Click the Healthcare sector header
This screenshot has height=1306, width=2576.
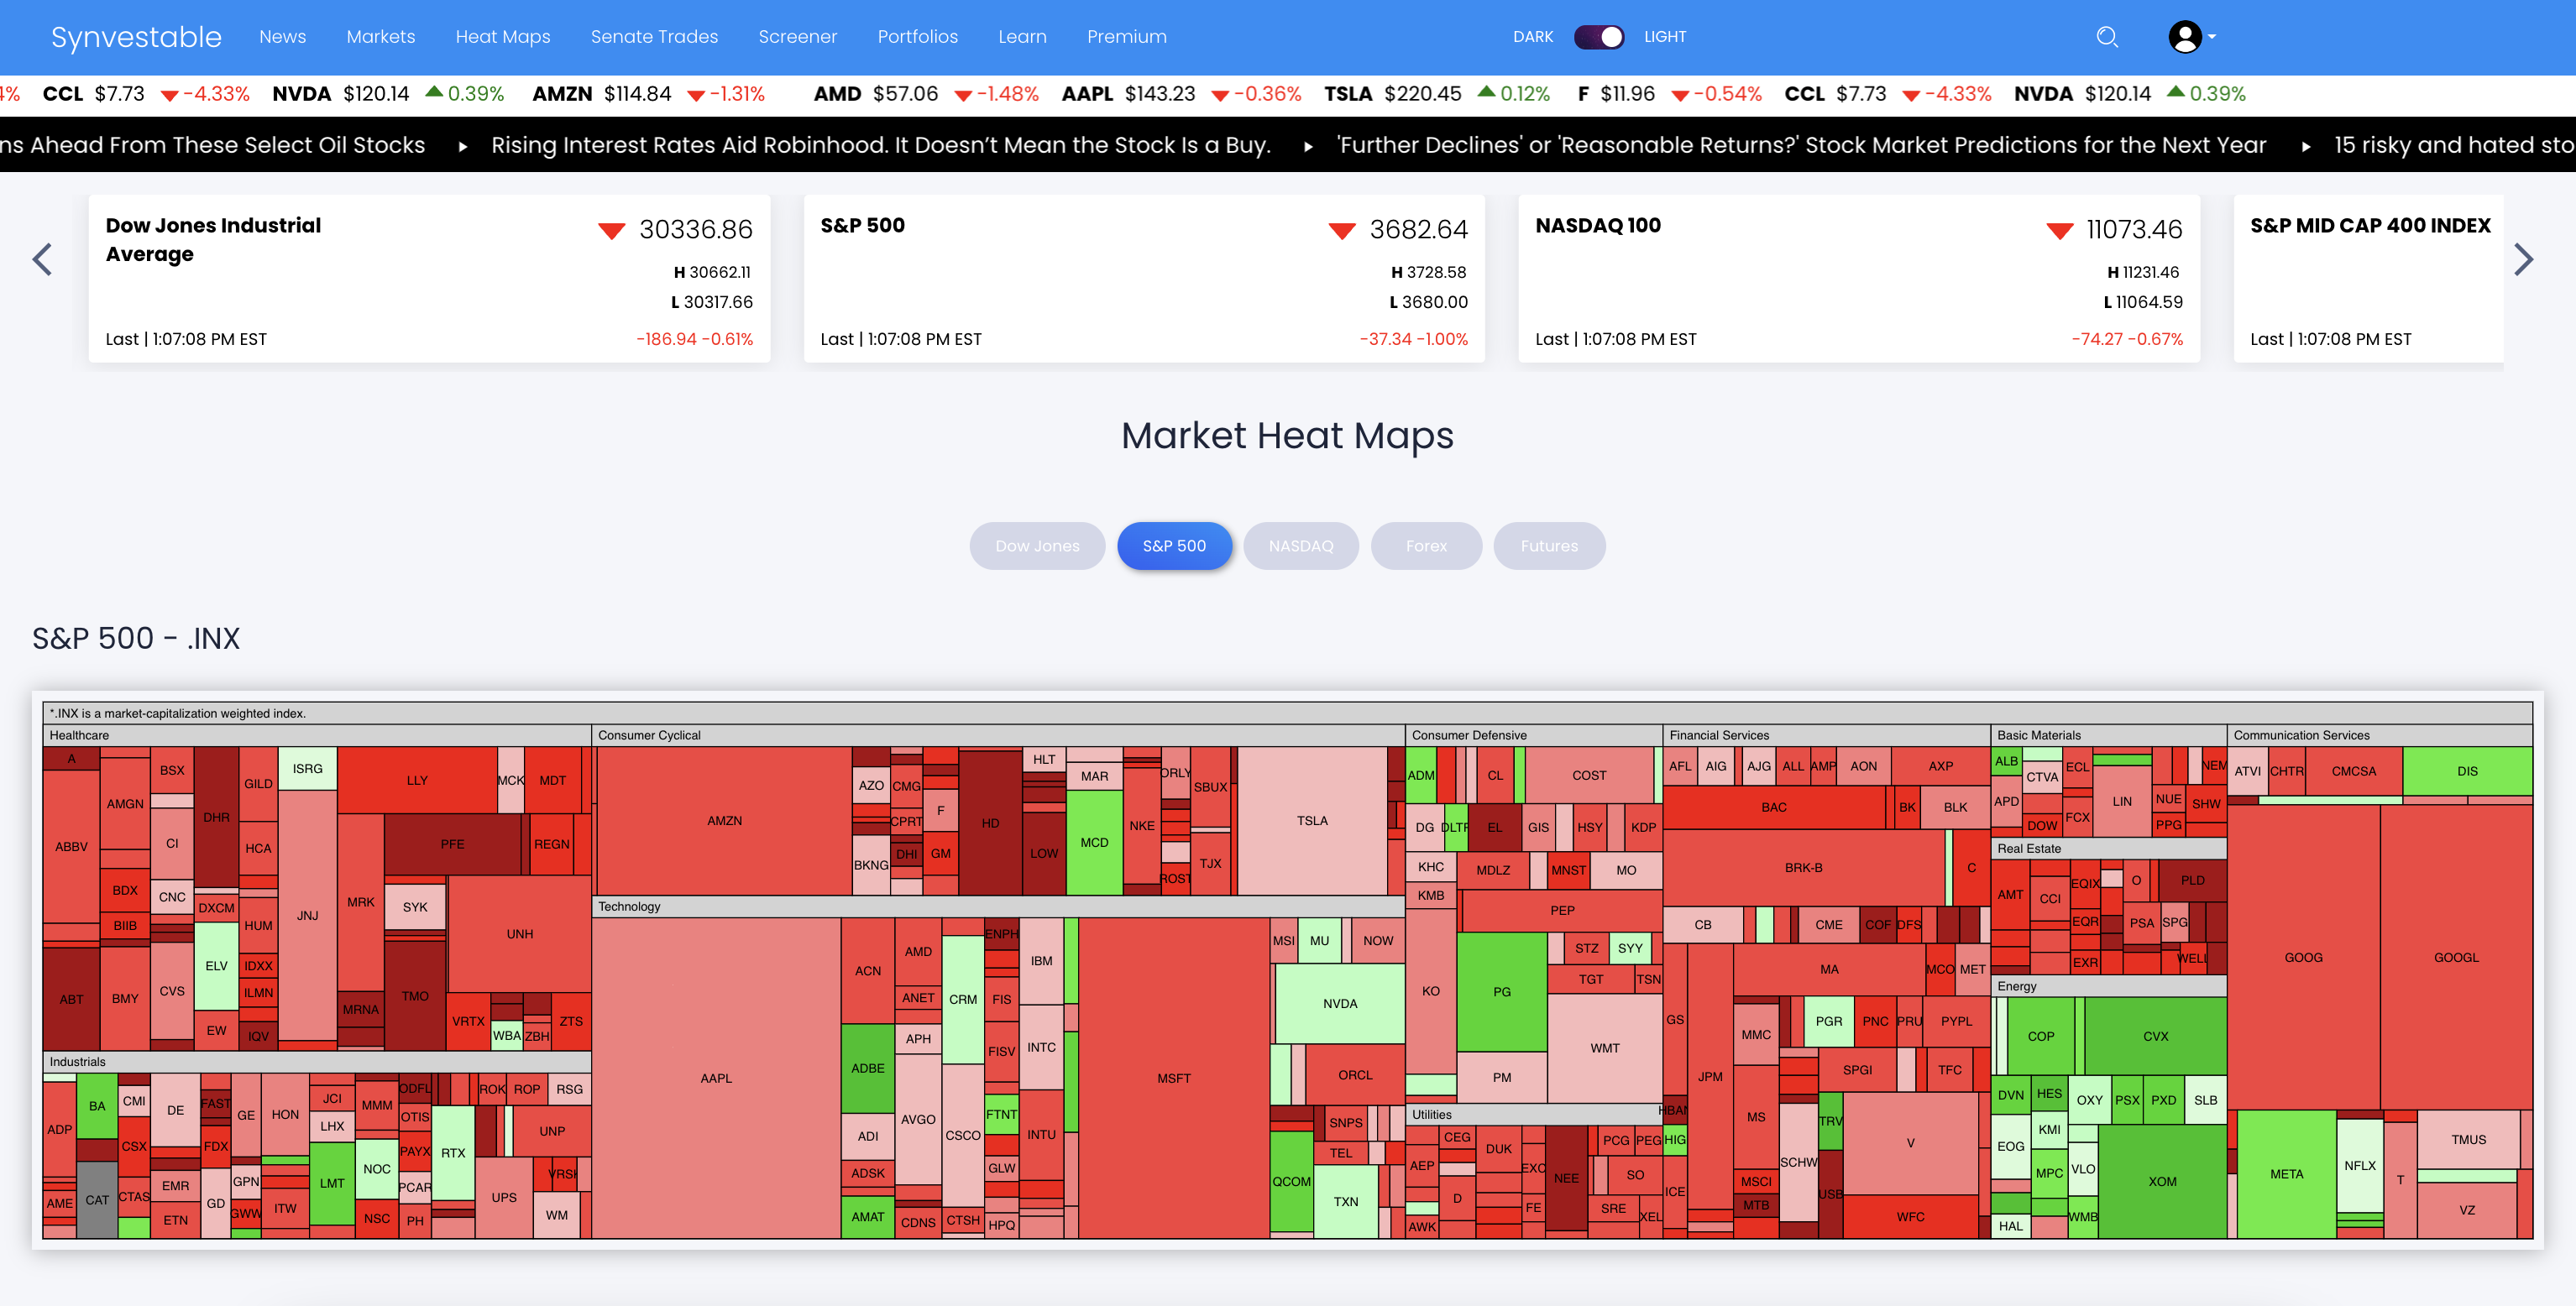pyautogui.click(x=317, y=735)
